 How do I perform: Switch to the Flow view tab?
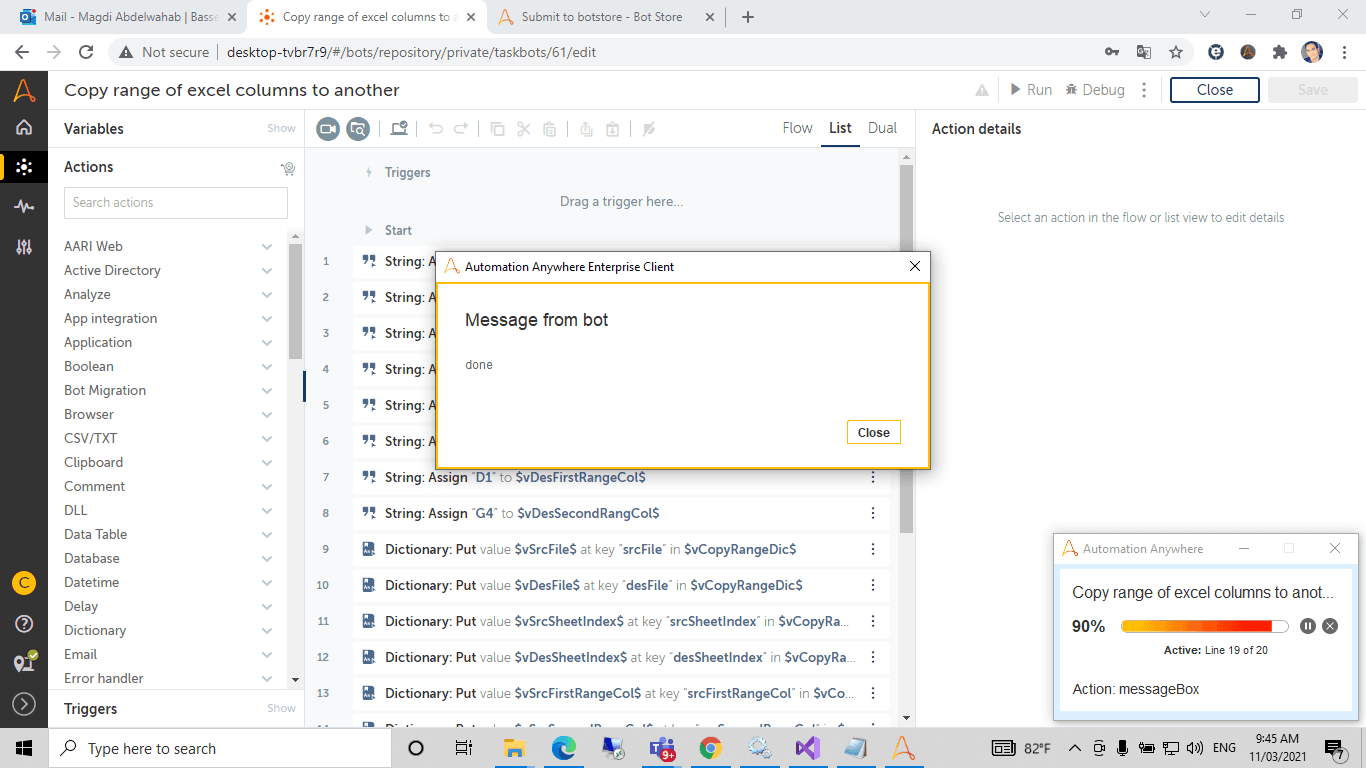(x=797, y=128)
